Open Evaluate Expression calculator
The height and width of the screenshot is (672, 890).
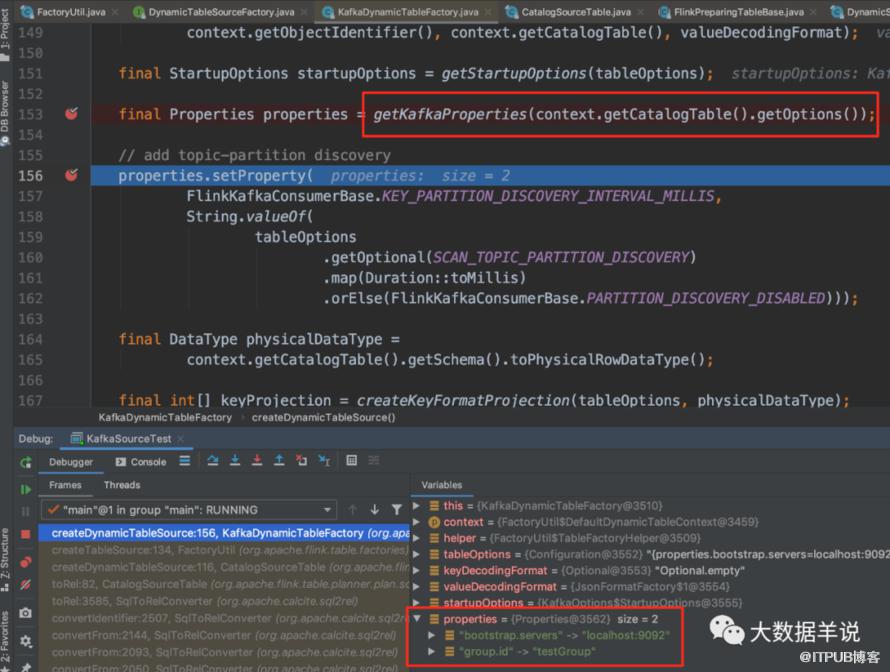[352, 461]
